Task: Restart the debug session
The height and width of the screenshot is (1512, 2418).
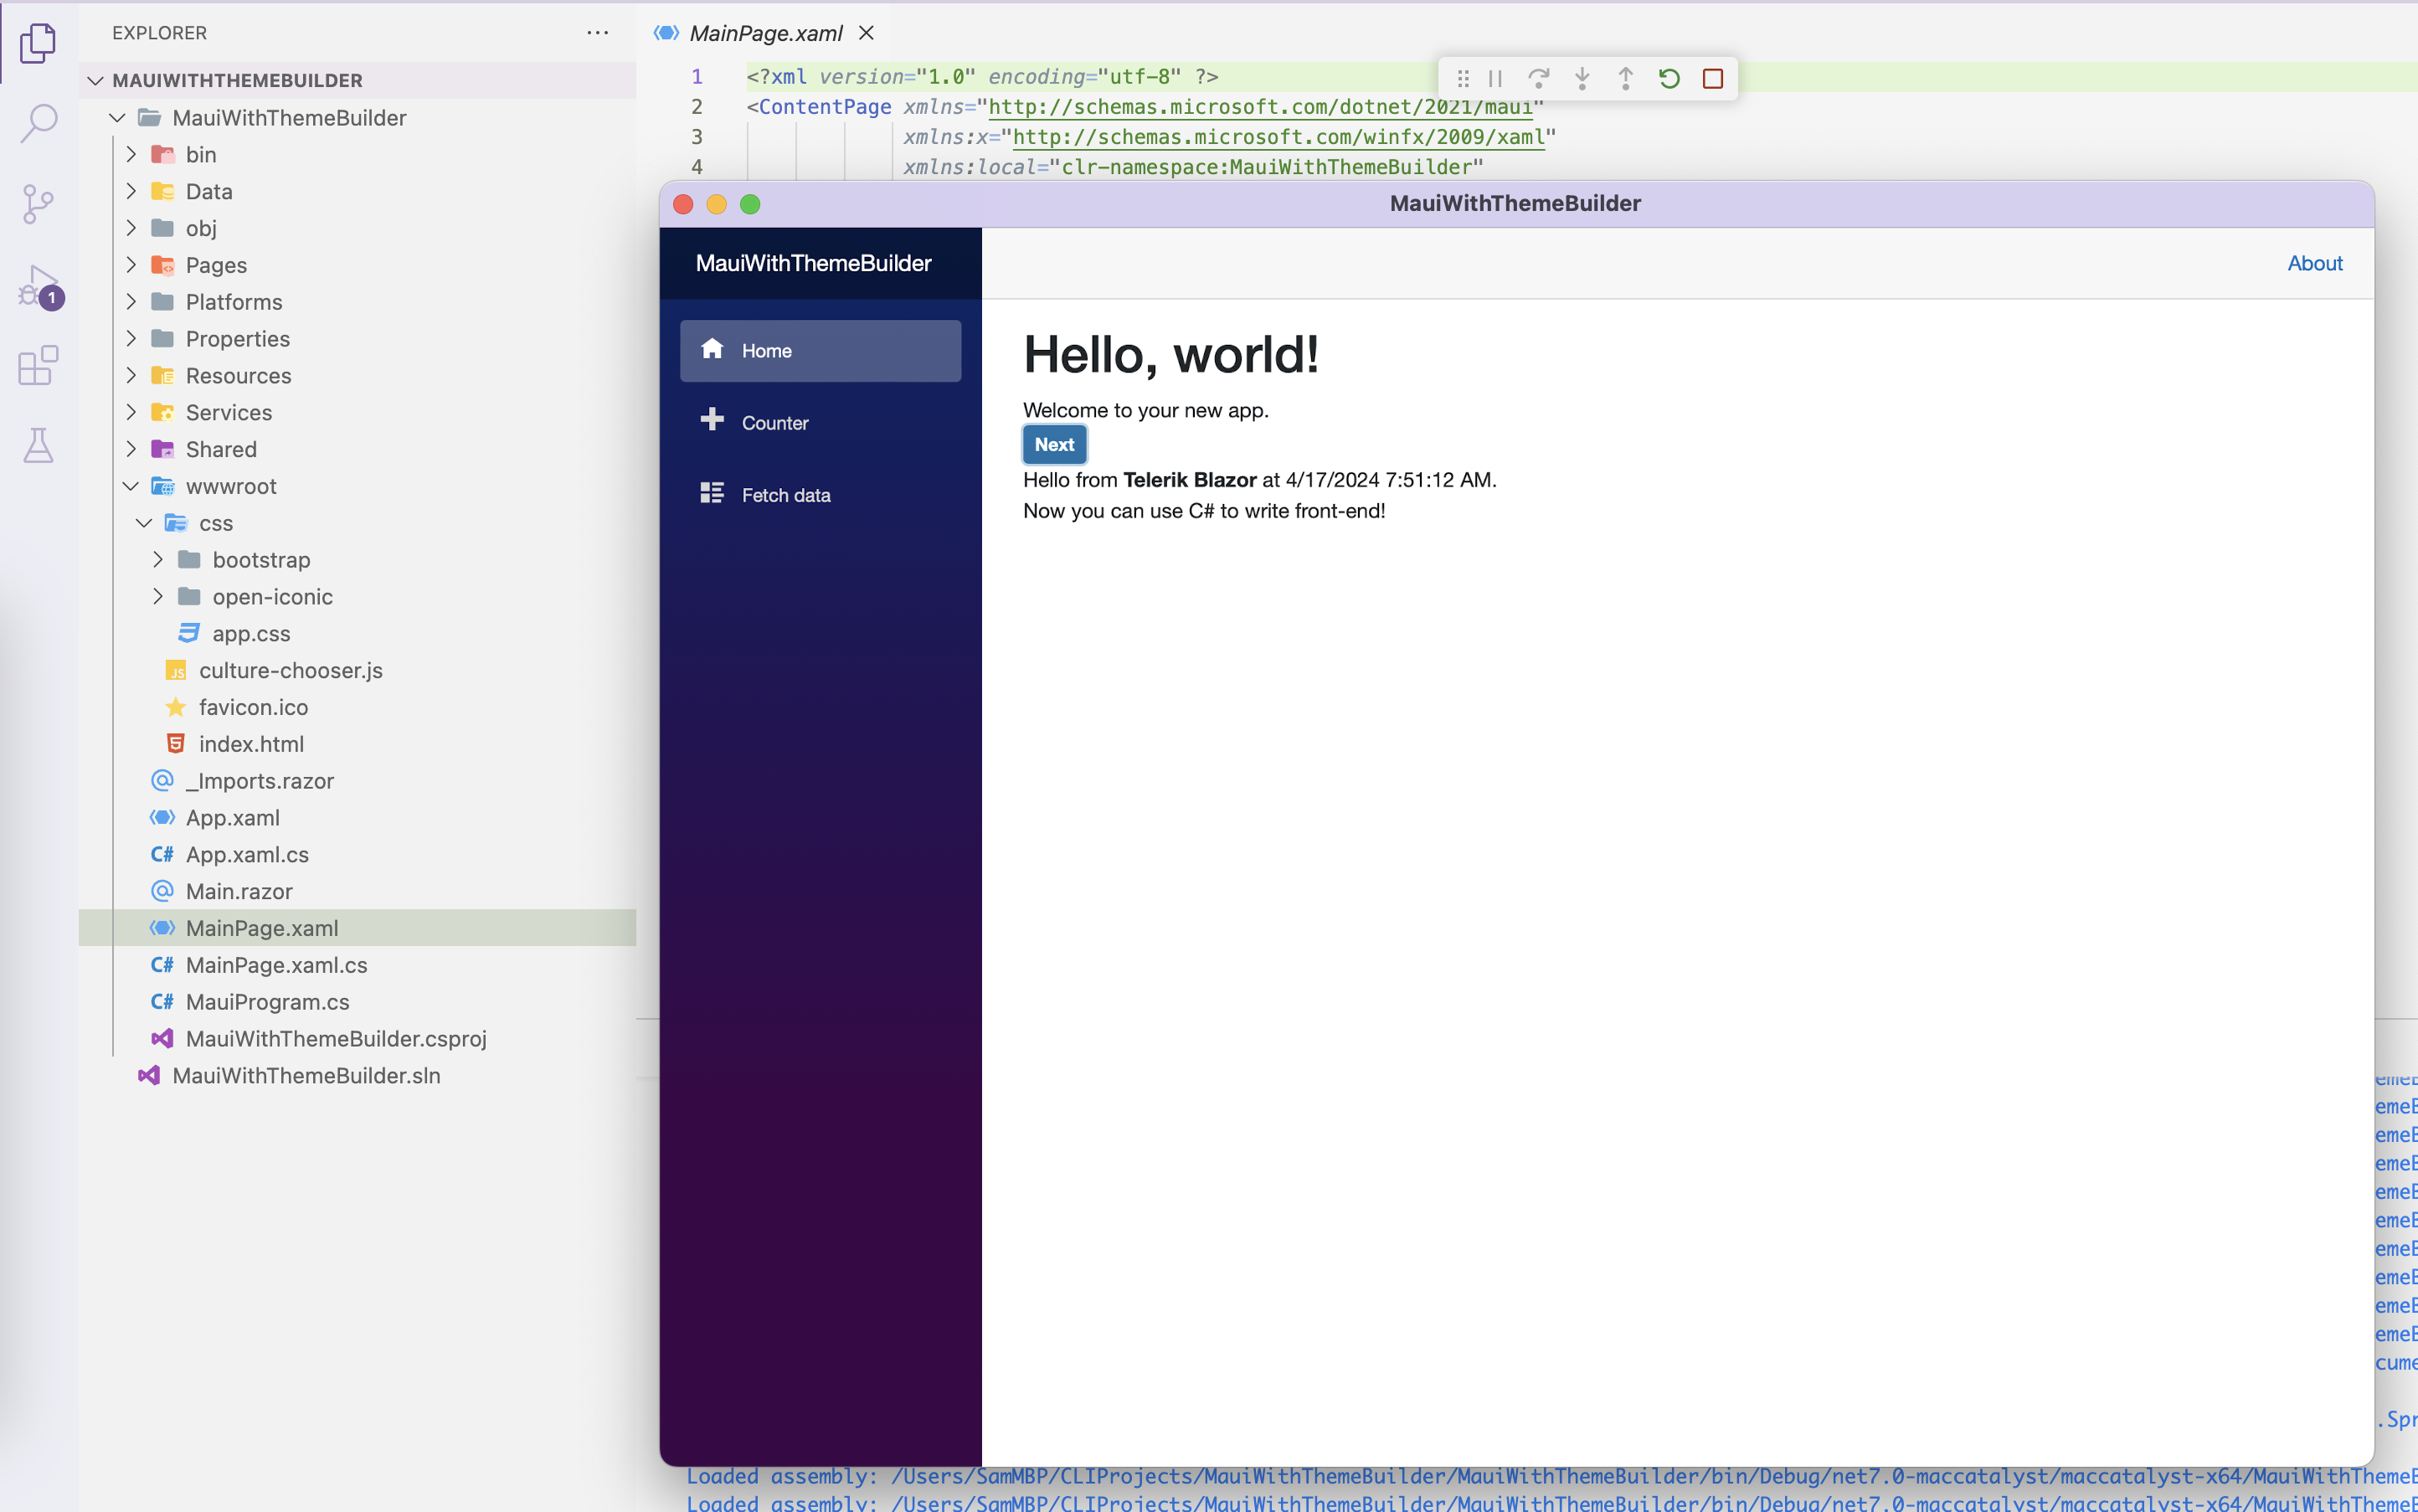Action: 1669,79
